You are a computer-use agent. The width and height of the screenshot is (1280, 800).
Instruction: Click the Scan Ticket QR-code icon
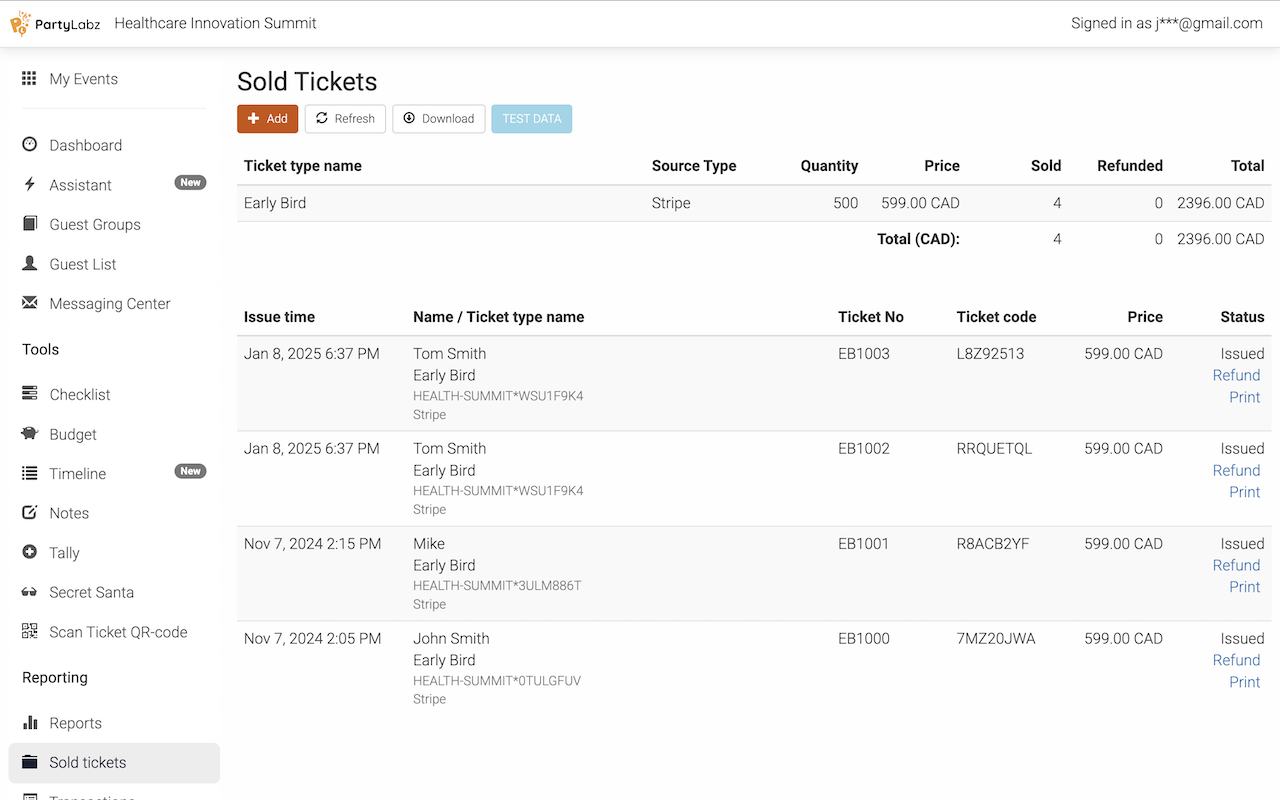click(30, 632)
